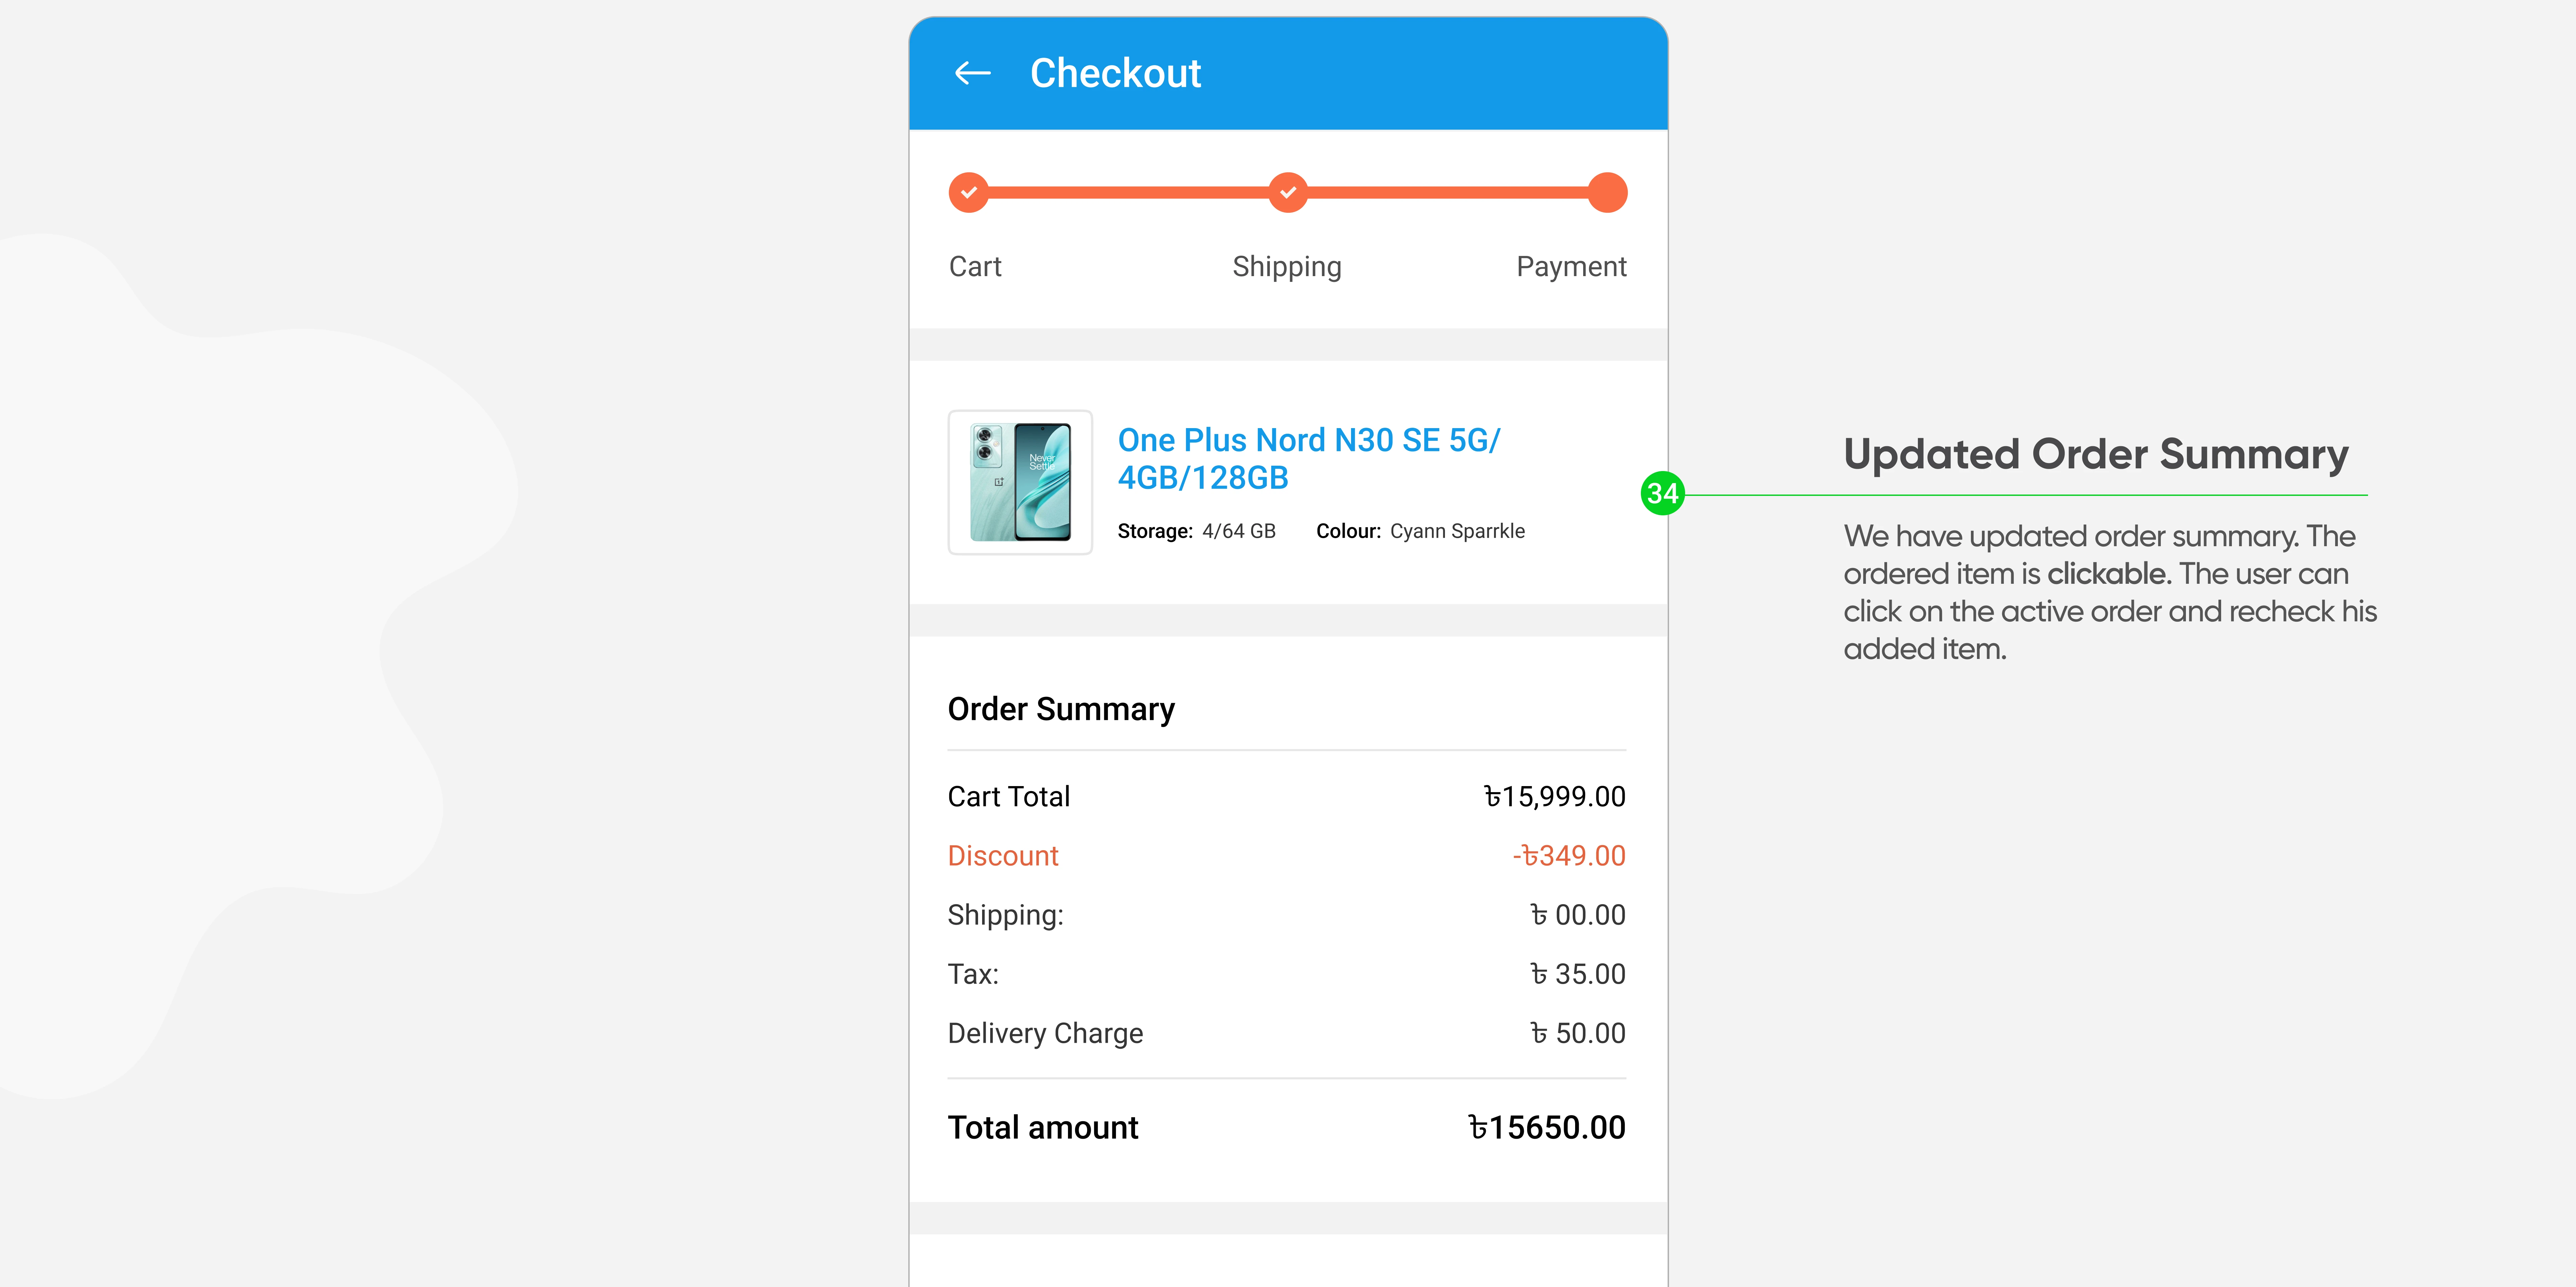Click the green 34 annotation badge
This screenshot has width=2576, height=1287.
pyautogui.click(x=1662, y=493)
